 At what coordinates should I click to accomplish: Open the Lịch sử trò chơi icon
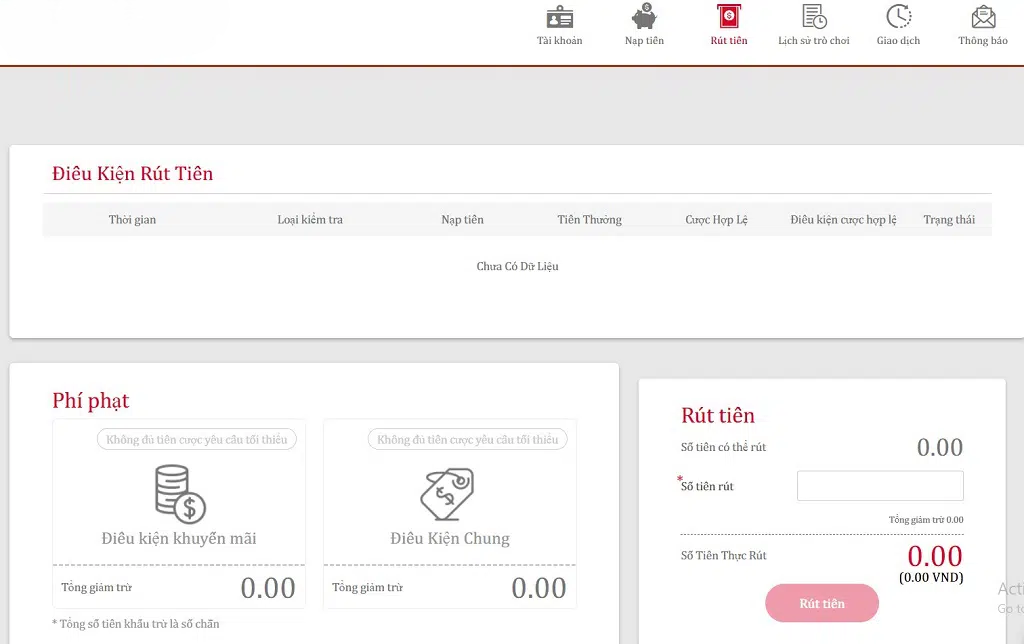tap(814, 18)
